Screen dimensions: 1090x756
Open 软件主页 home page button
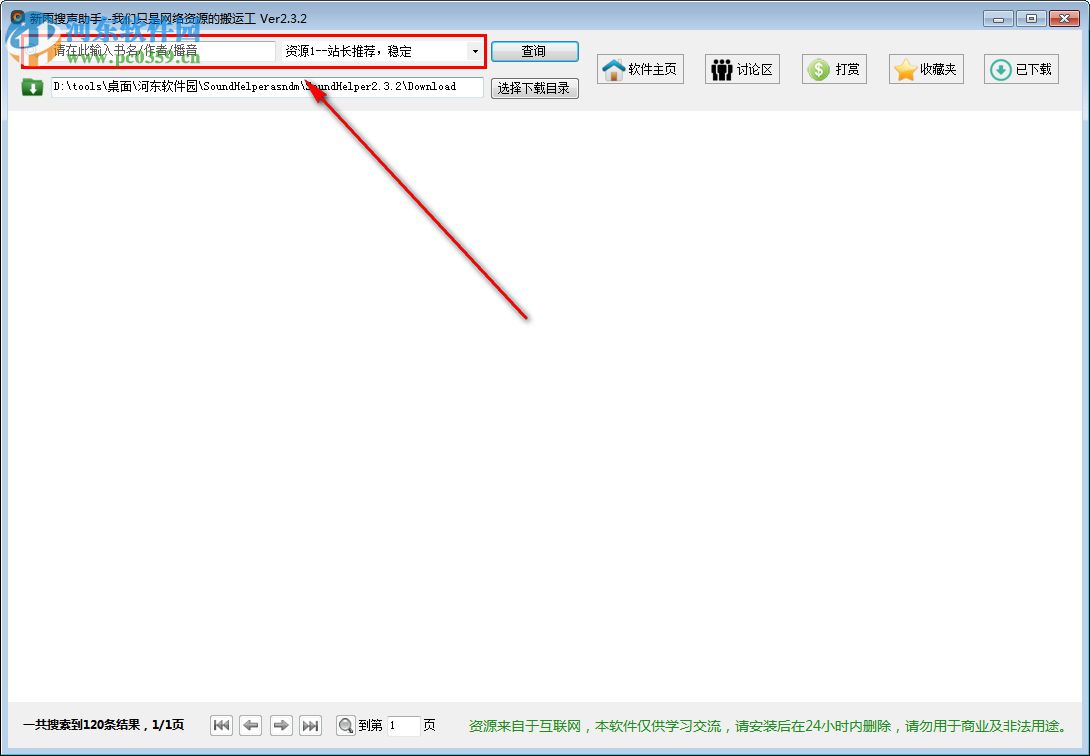coord(640,69)
